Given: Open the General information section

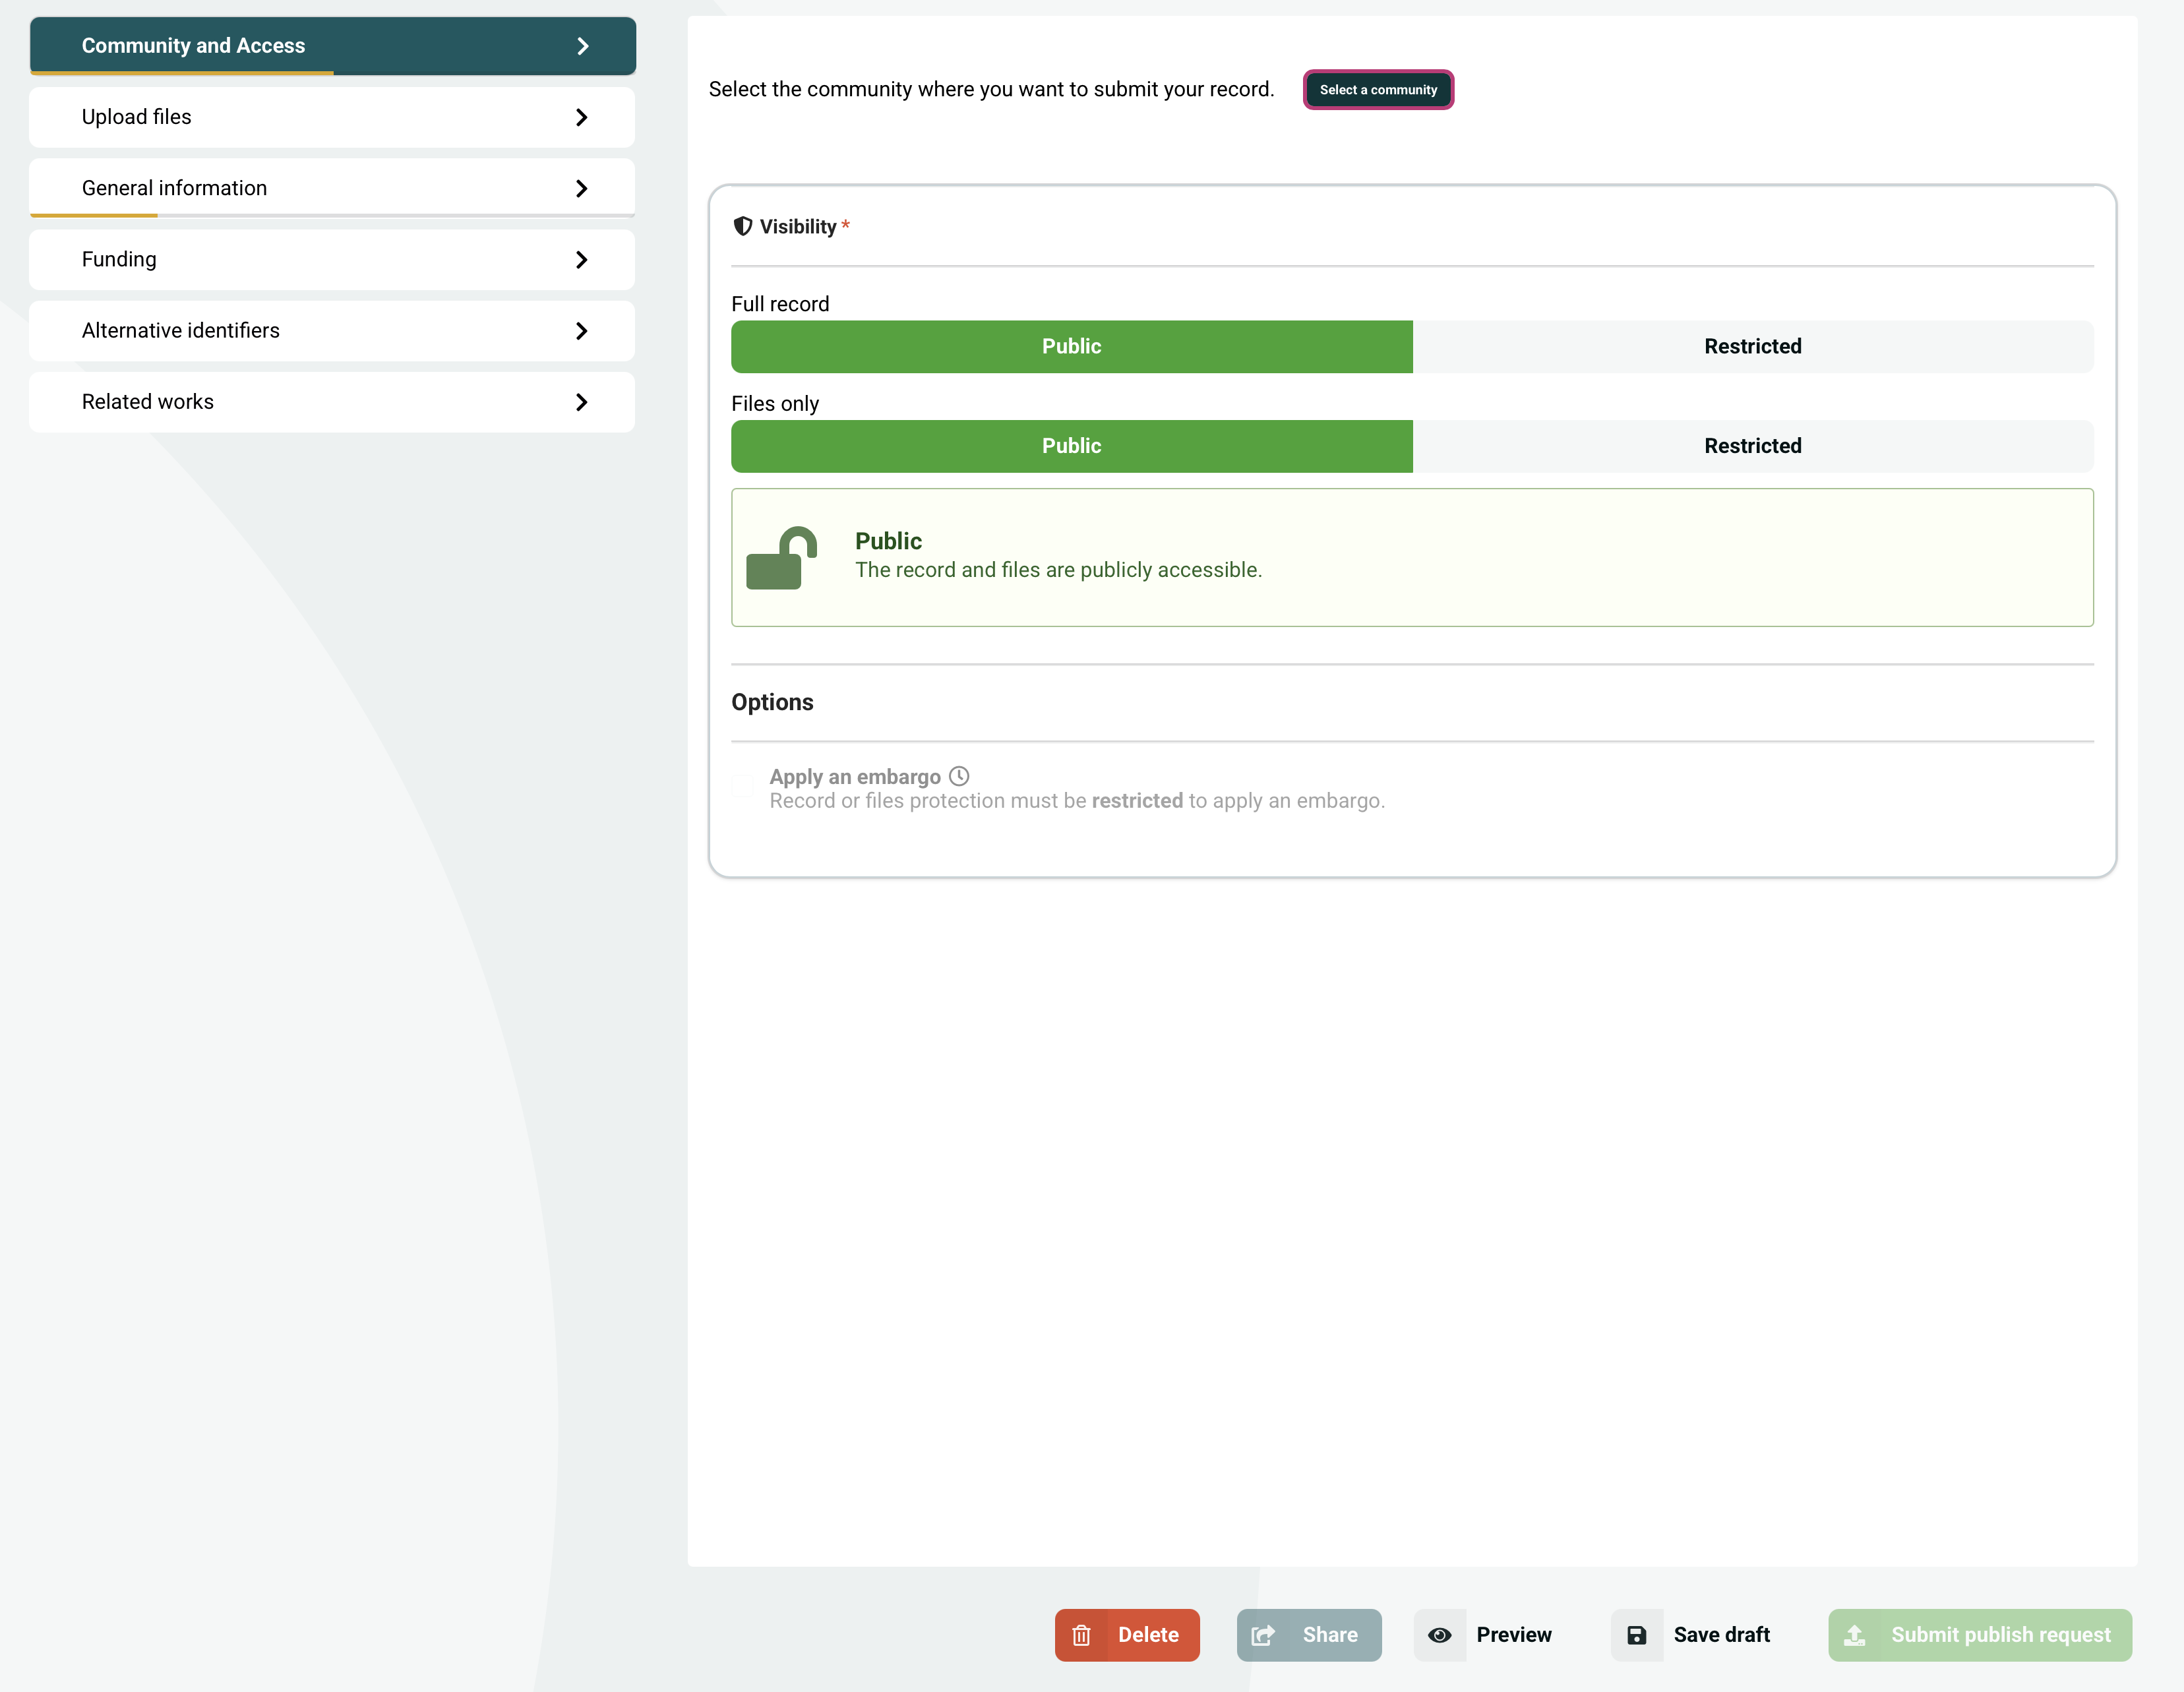Looking at the screenshot, I should (x=332, y=188).
